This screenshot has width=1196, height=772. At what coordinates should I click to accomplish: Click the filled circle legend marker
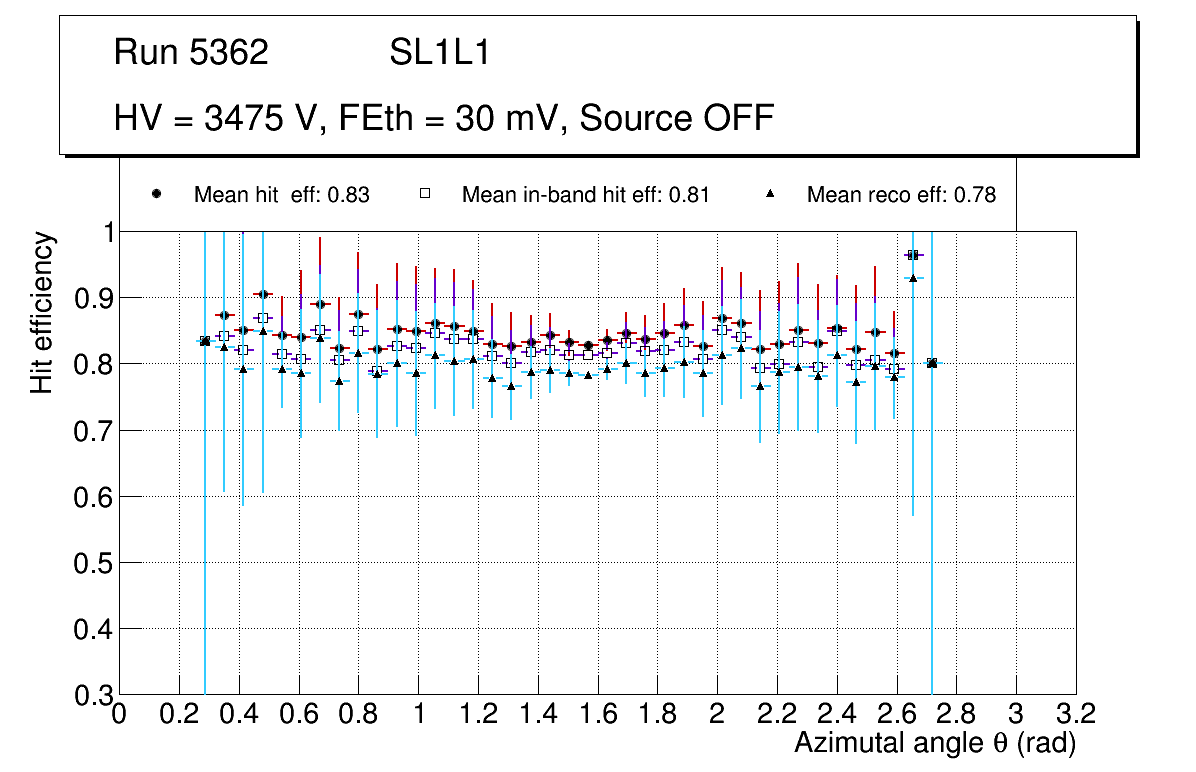coord(156,194)
